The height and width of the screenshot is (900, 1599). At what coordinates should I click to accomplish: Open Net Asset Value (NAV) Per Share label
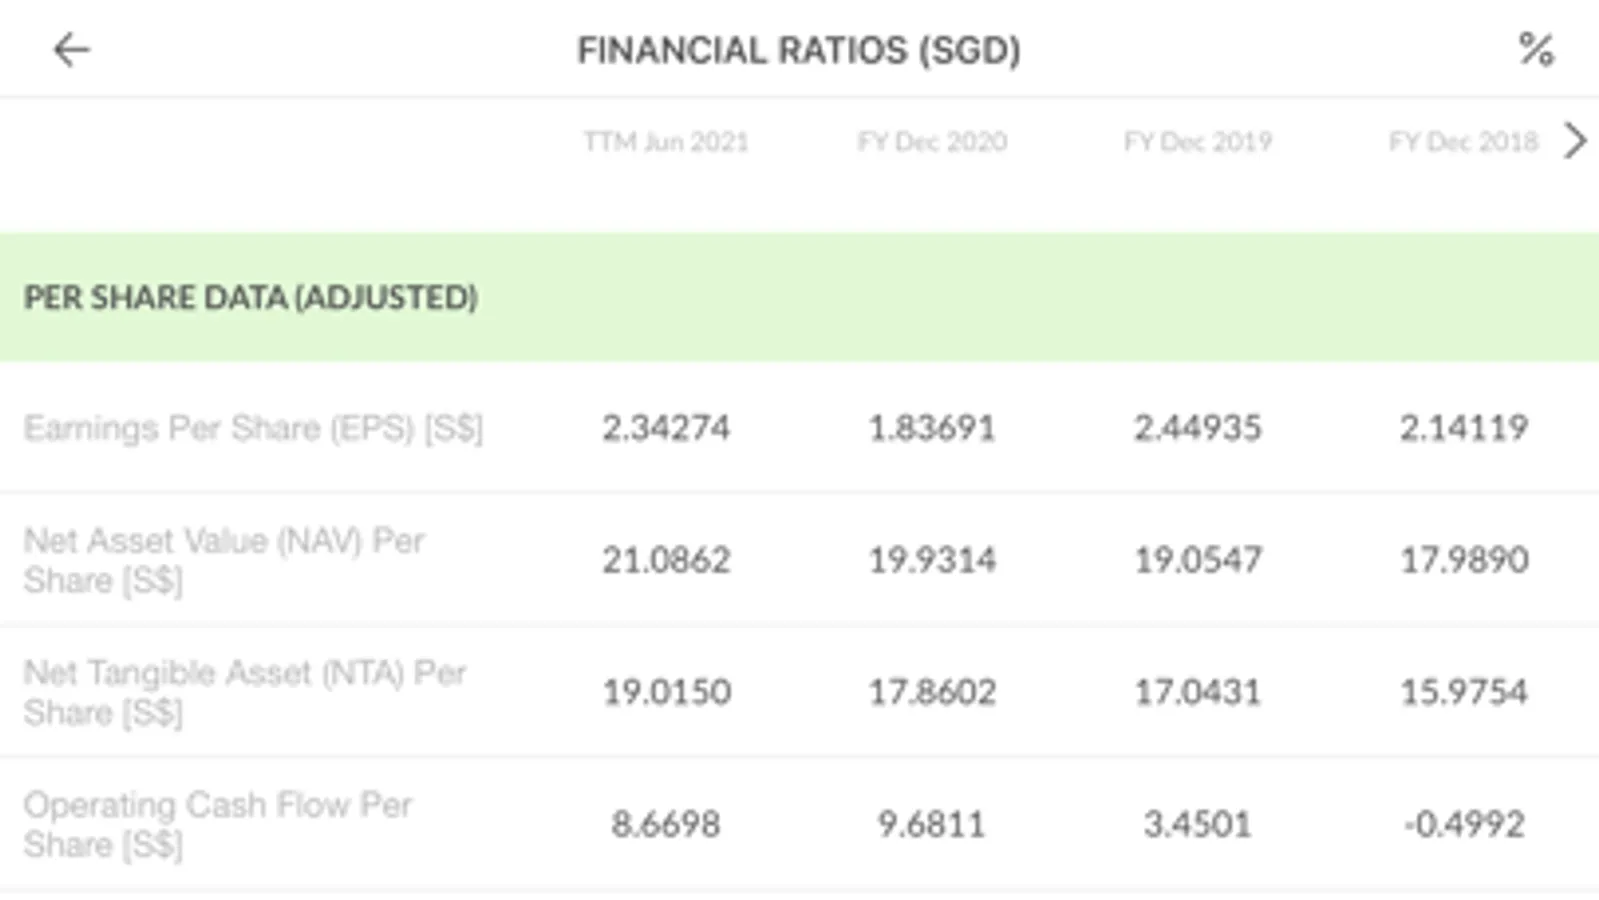[x=224, y=560]
